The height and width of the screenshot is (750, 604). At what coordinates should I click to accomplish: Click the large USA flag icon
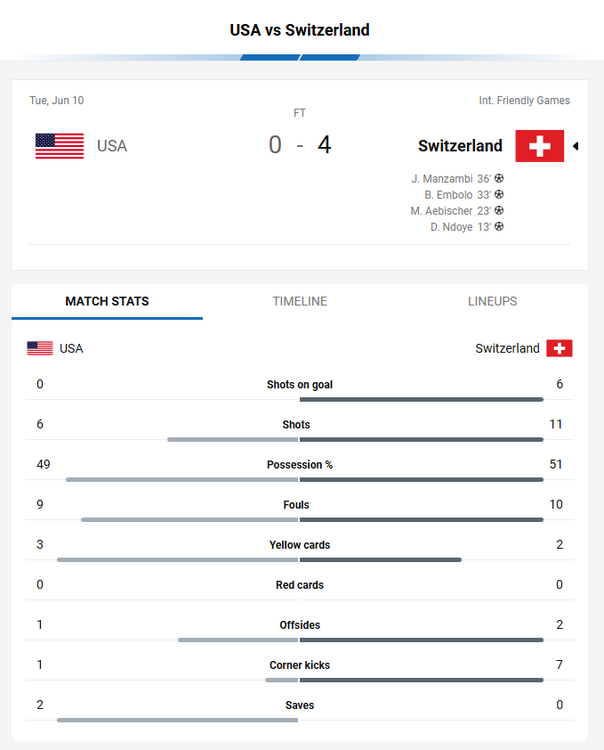[x=60, y=146]
